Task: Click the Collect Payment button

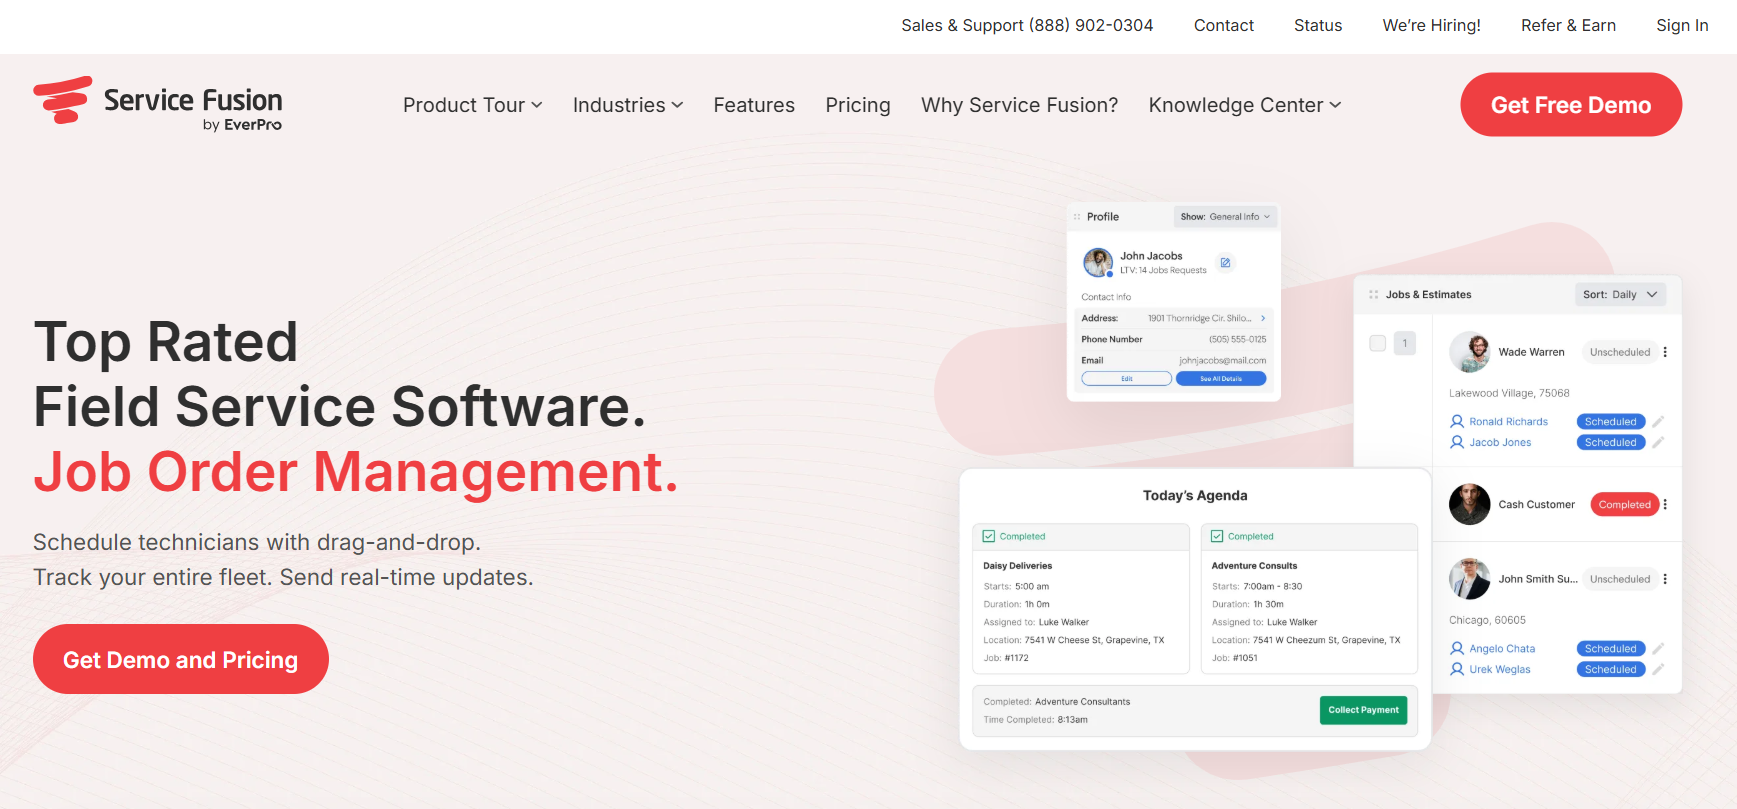Action: (1363, 710)
